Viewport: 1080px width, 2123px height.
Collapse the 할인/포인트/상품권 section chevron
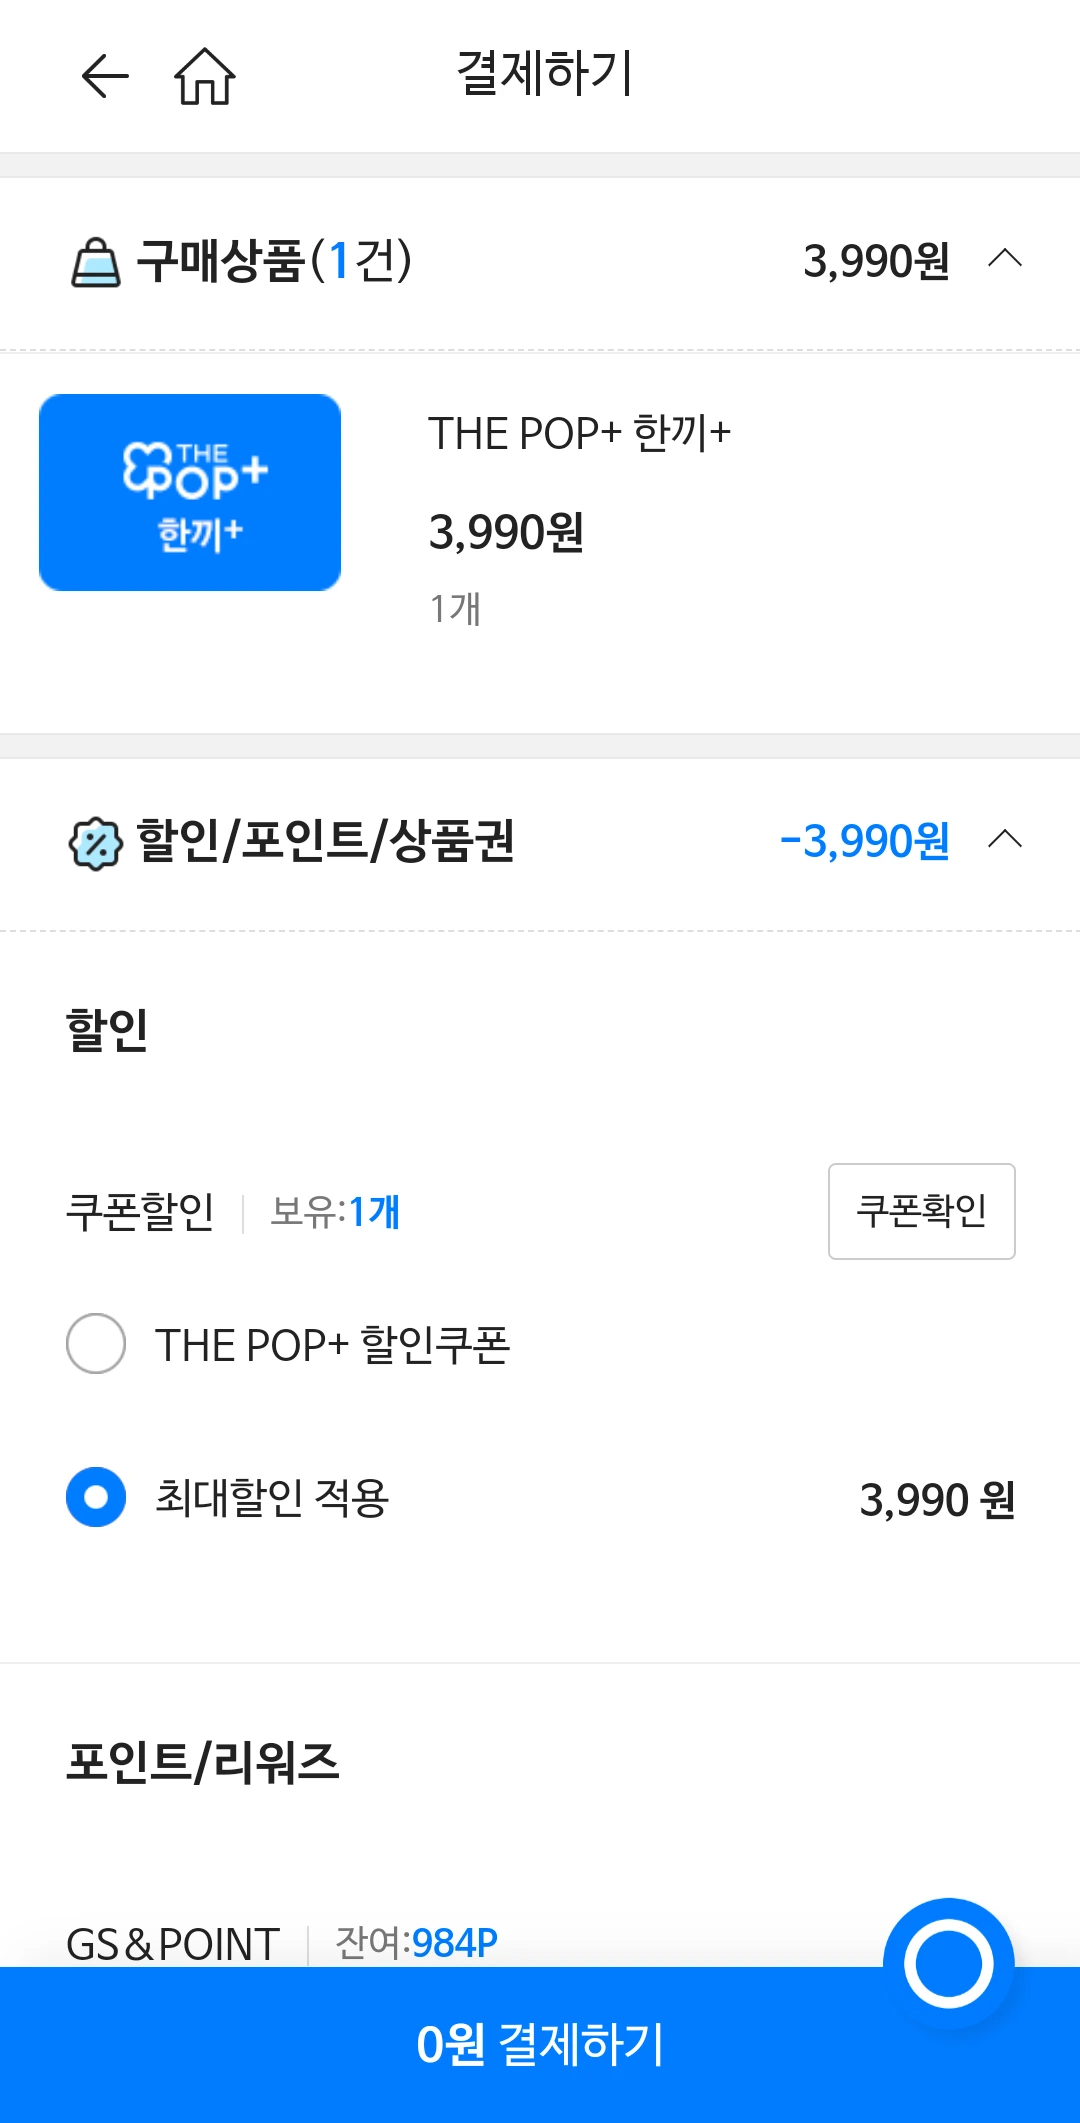tap(1005, 839)
